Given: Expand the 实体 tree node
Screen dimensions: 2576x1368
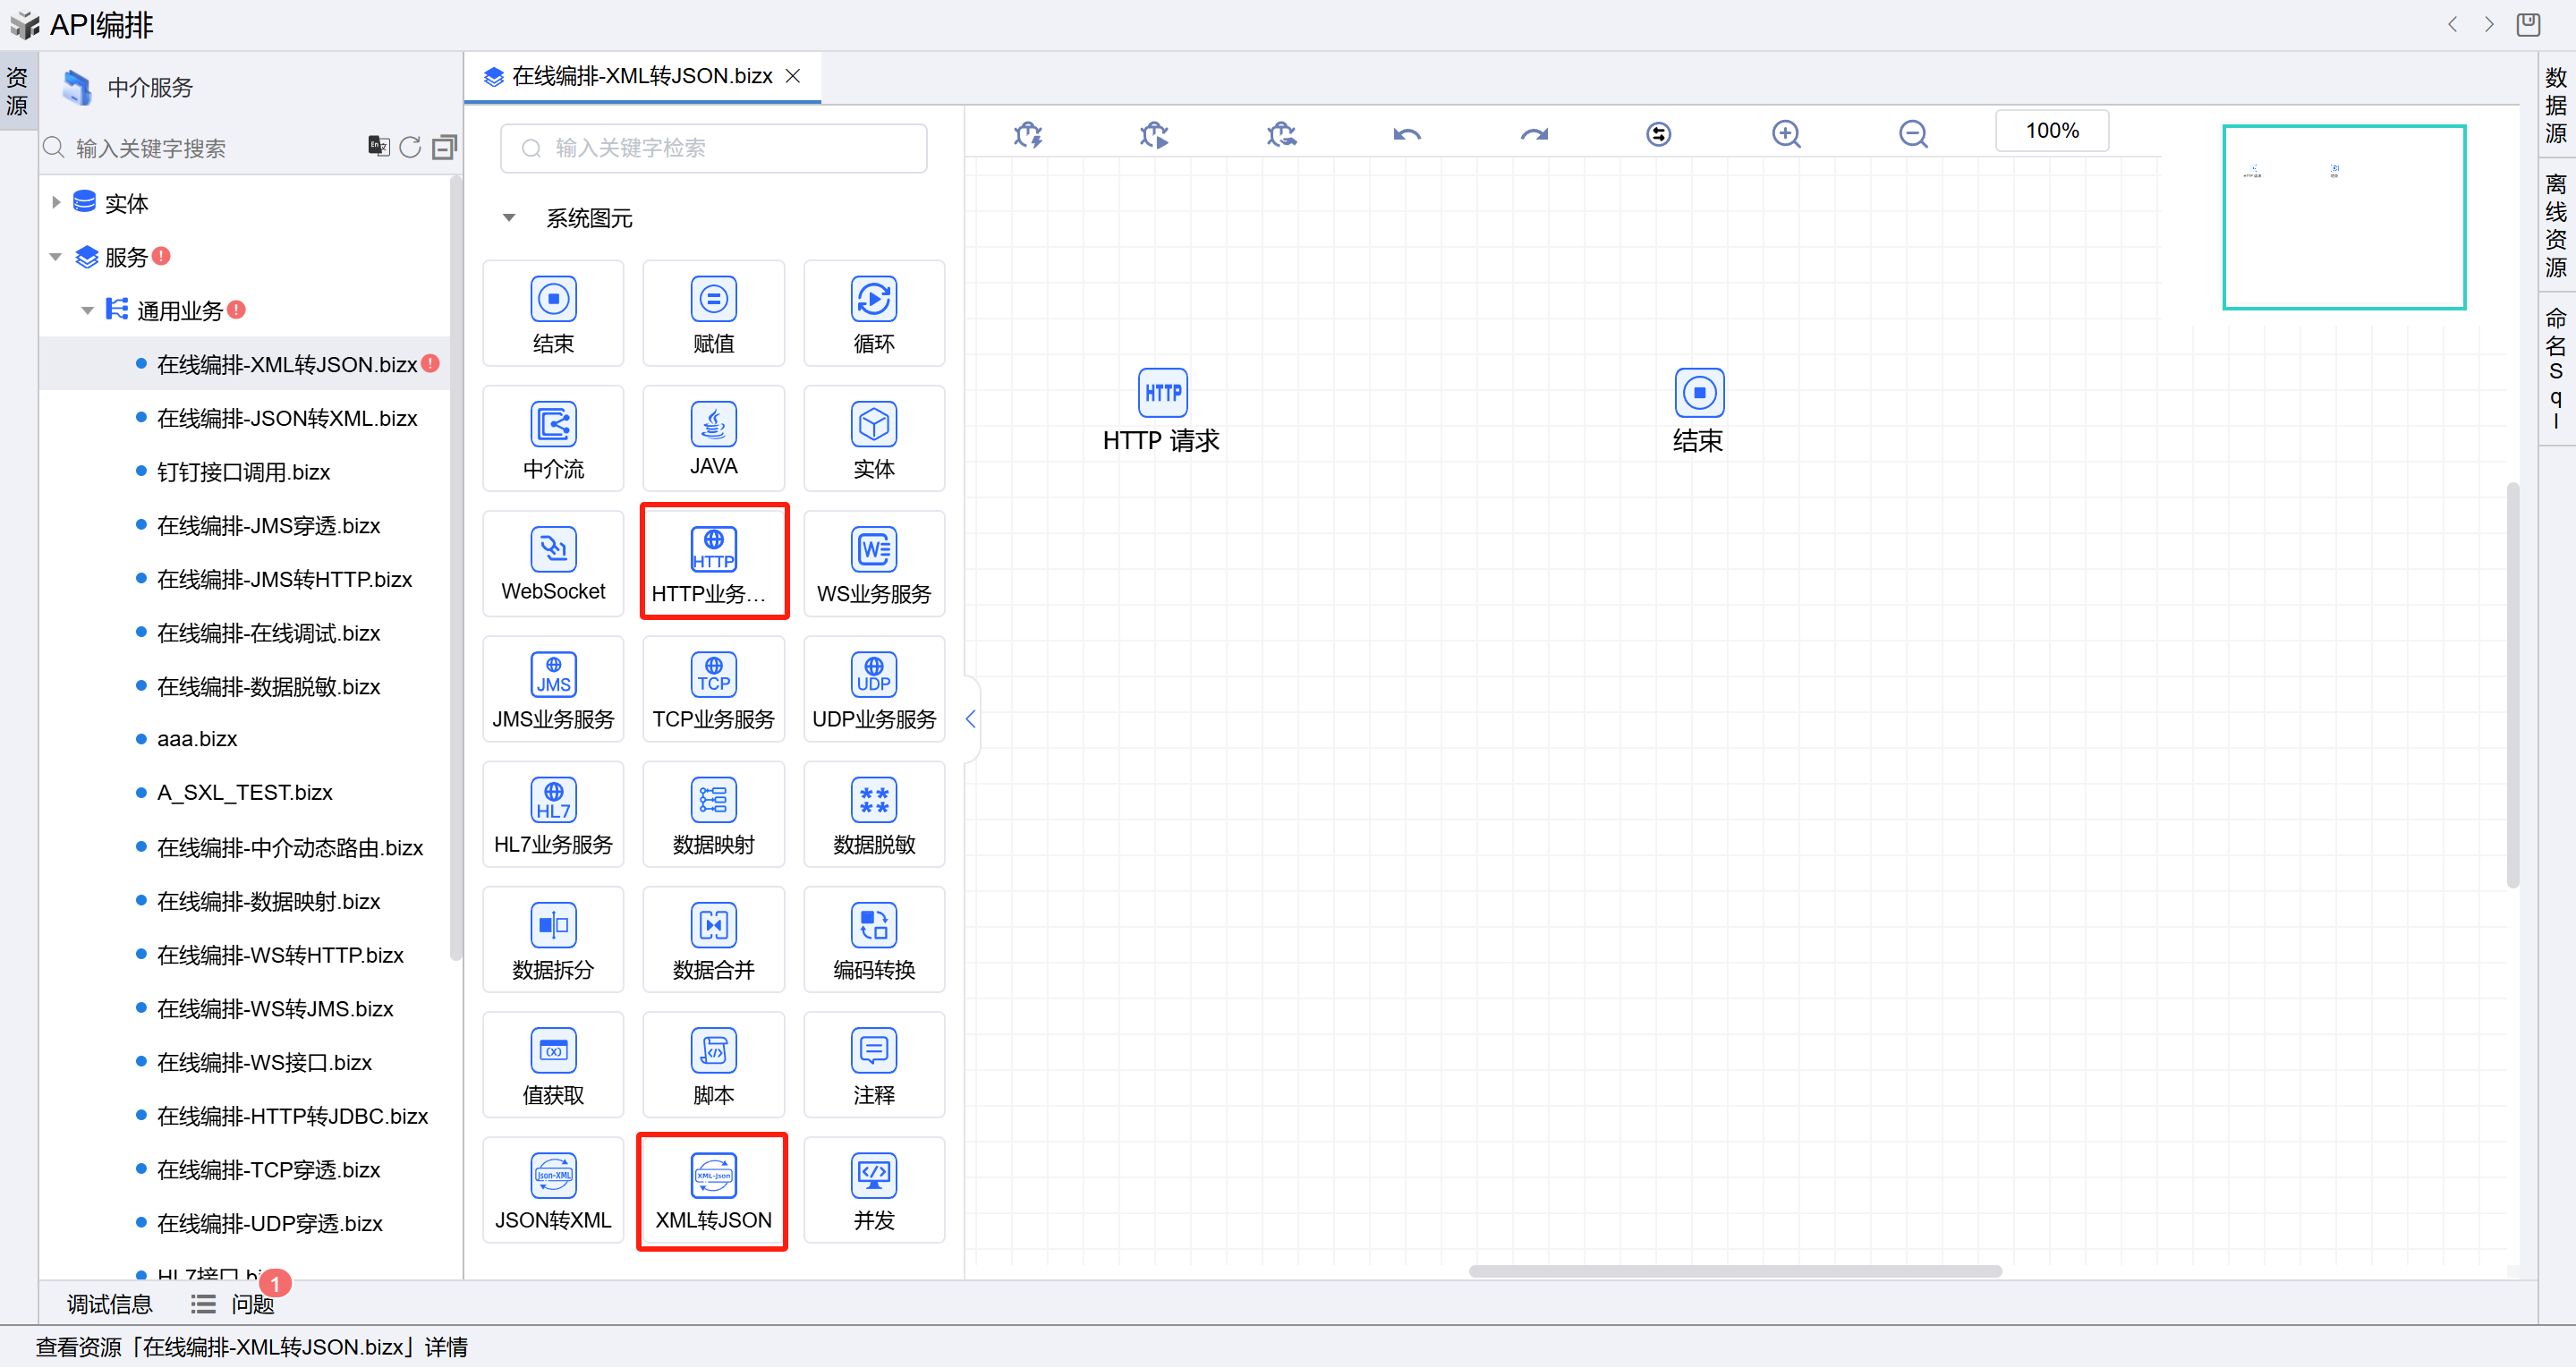Looking at the screenshot, I should pos(56,203).
